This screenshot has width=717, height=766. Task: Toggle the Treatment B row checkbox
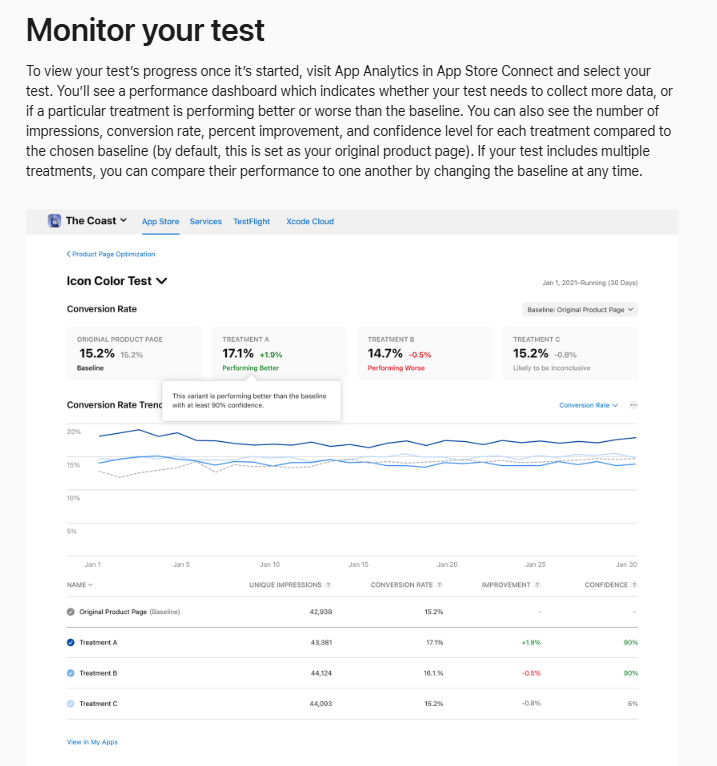(x=71, y=673)
